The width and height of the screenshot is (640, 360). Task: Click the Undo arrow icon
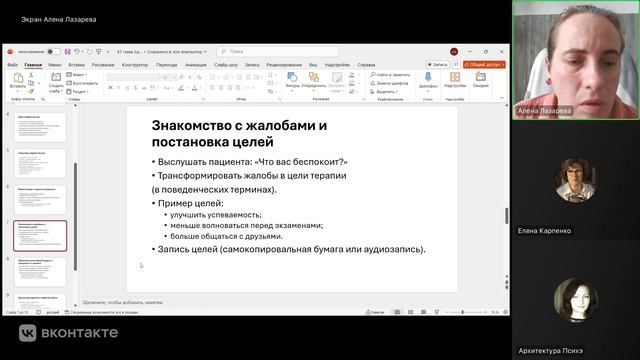77,51
